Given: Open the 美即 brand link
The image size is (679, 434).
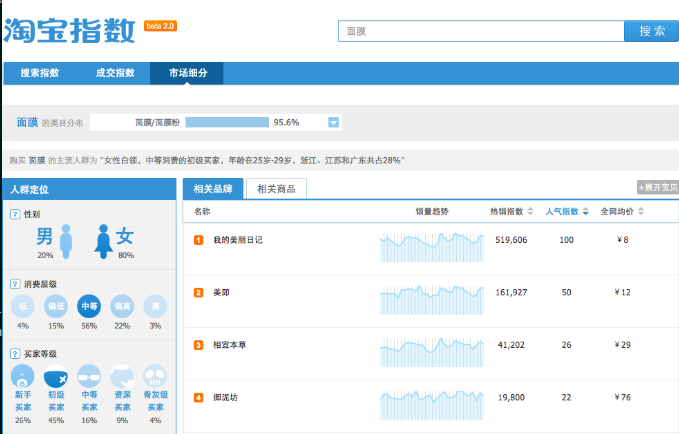Looking at the screenshot, I should [x=221, y=293].
